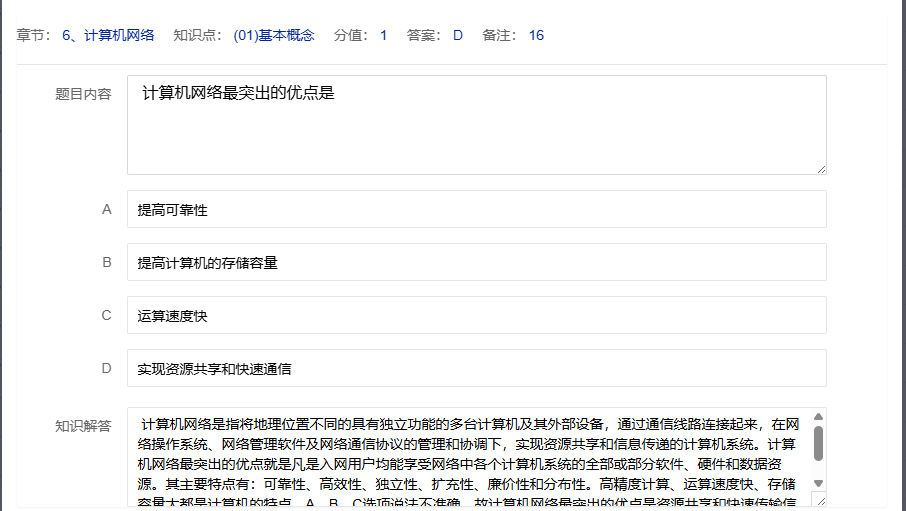The width and height of the screenshot is (906, 511).
Task: Focus option C field "运算速度快"
Action: [x=476, y=316]
